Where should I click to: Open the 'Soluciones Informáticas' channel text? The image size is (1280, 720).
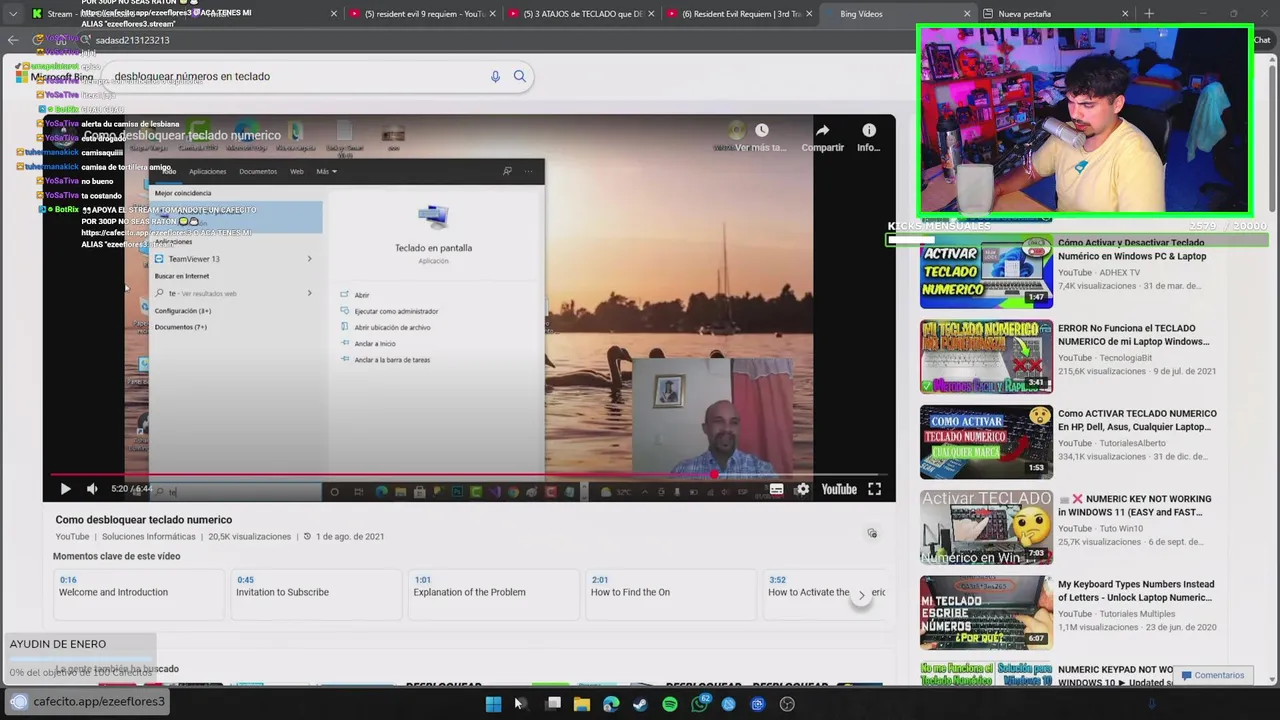click(x=149, y=537)
